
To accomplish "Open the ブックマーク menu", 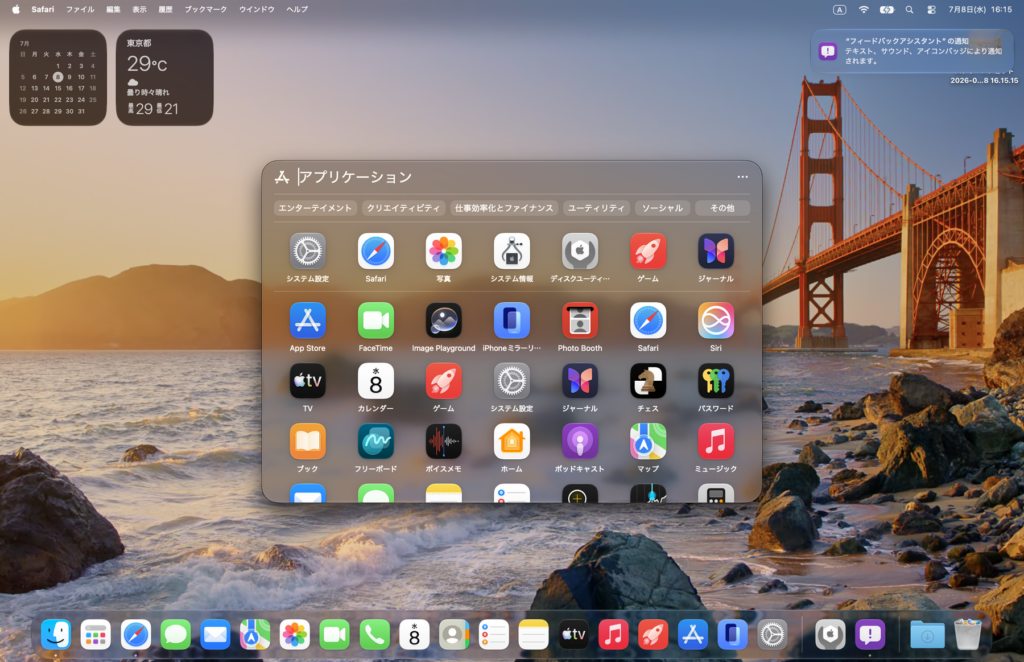I will 205,9.
